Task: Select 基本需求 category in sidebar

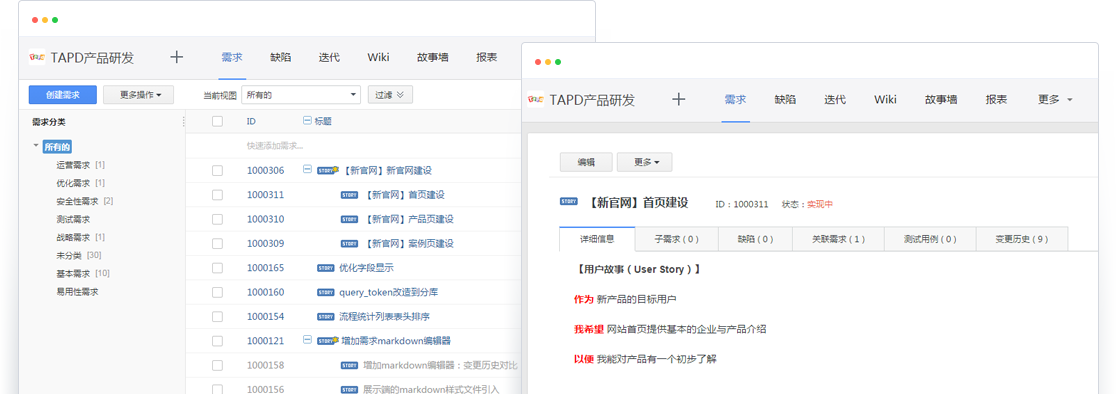Action: click(73, 273)
